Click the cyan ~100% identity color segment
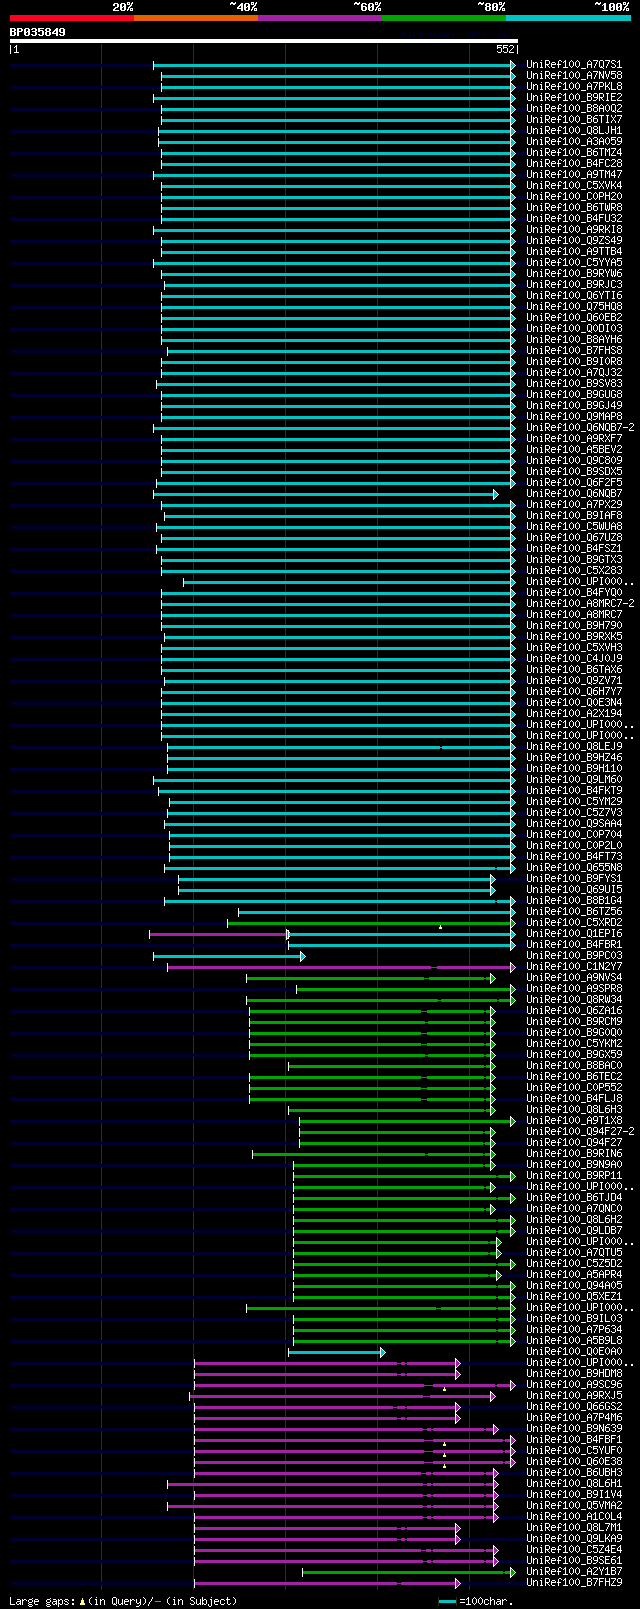640x1609 pixels. tap(568, 18)
